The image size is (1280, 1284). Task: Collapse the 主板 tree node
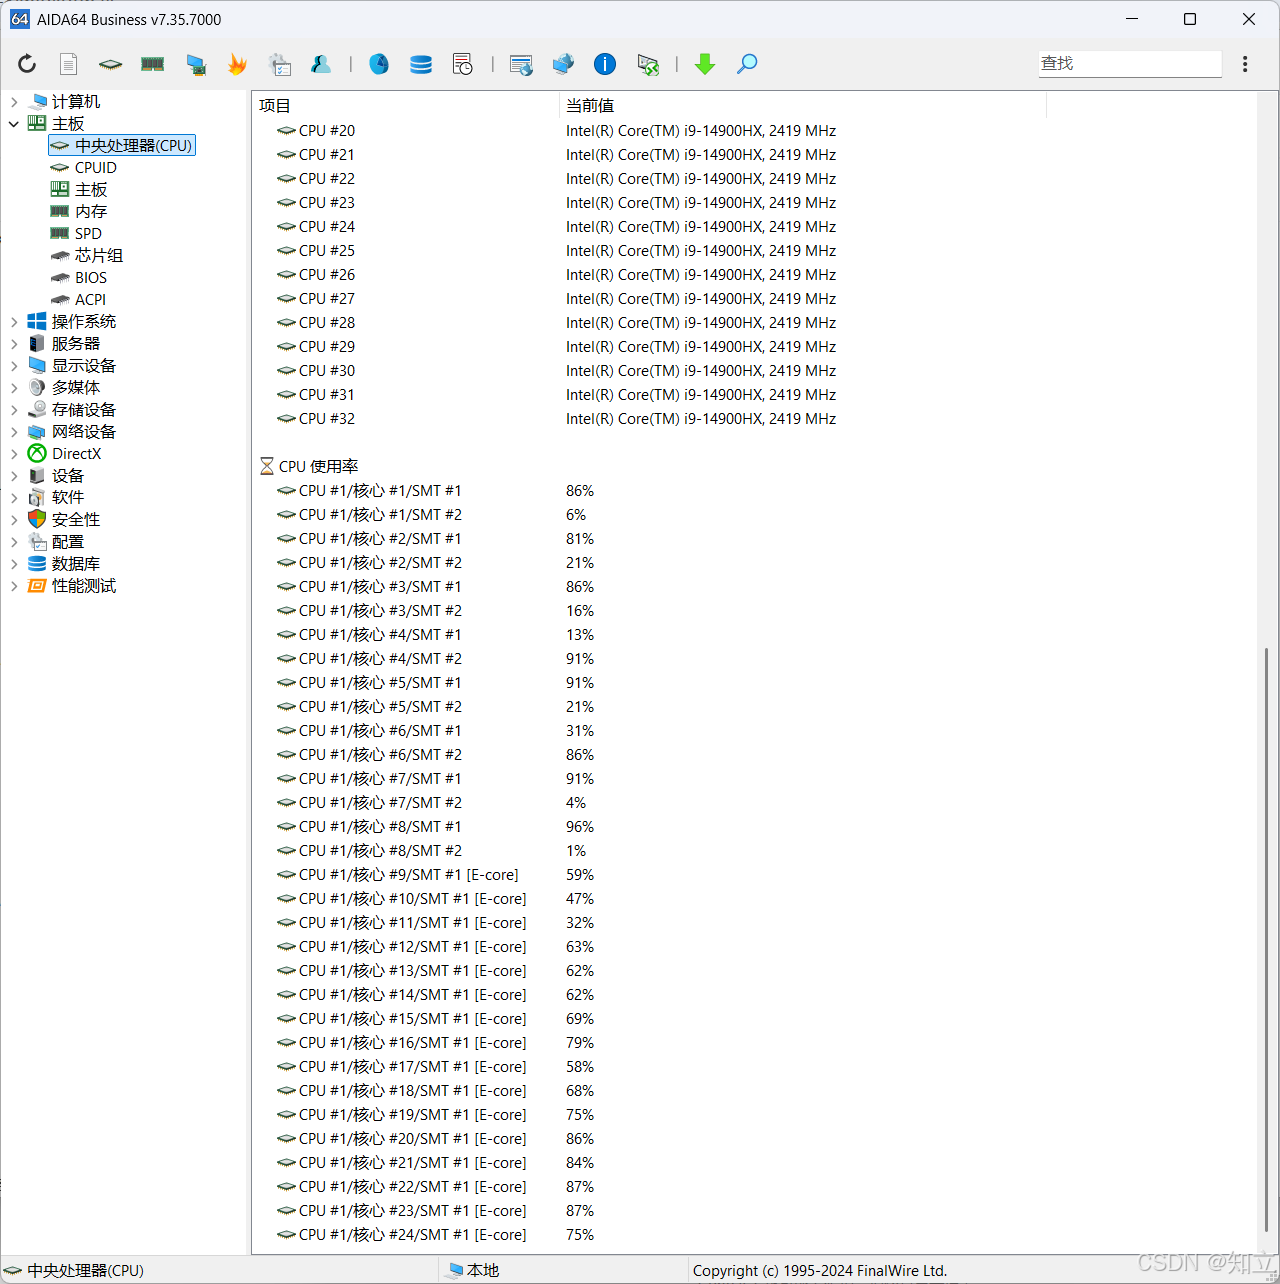coord(14,124)
